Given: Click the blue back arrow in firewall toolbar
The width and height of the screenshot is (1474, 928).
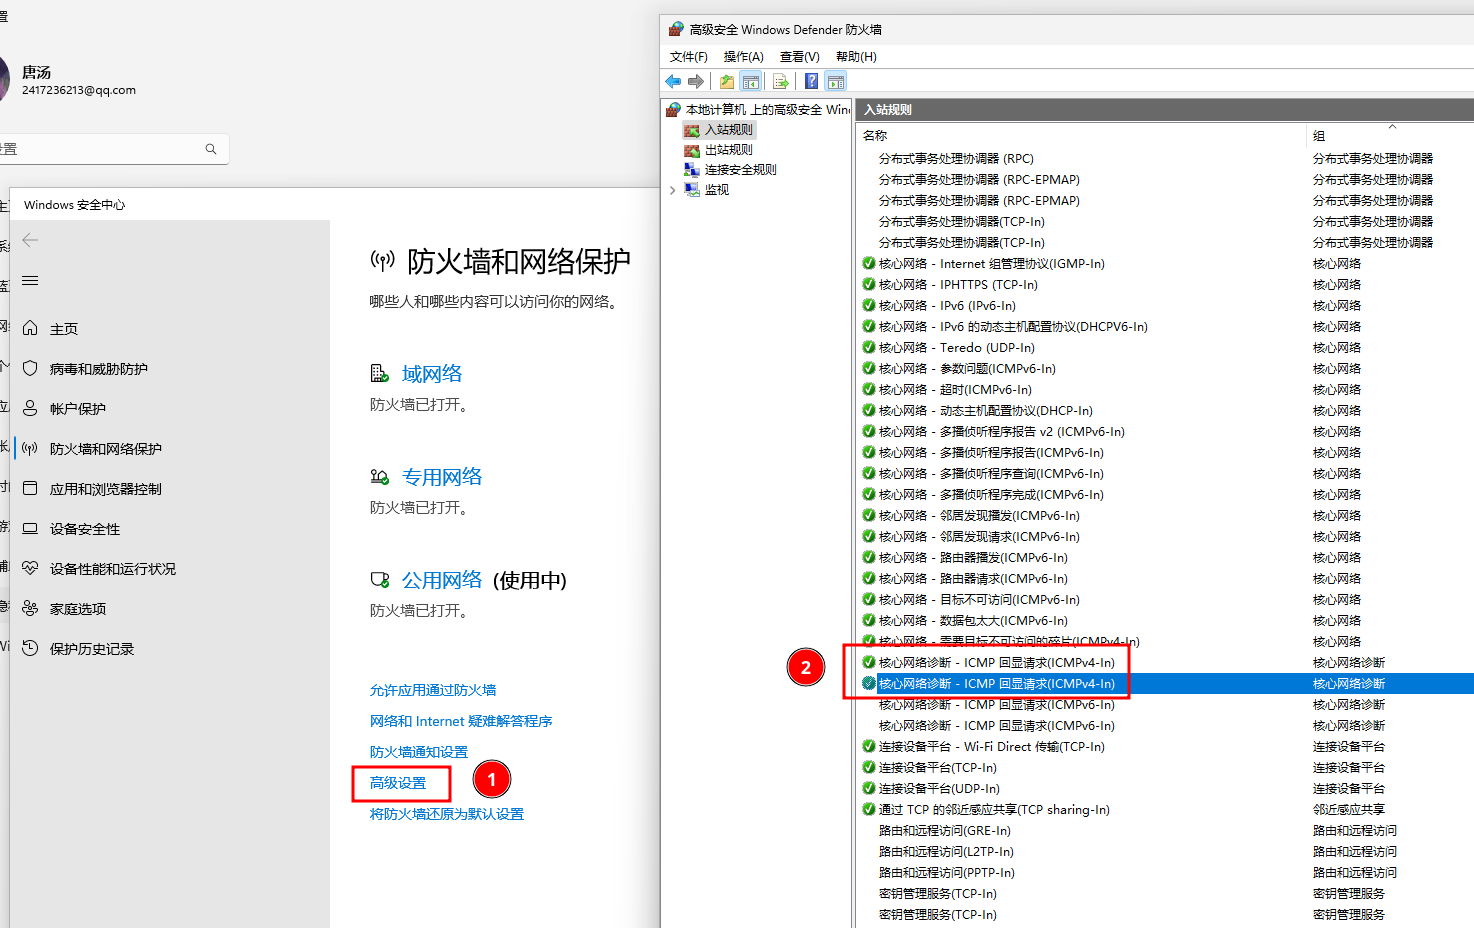Looking at the screenshot, I should pyautogui.click(x=673, y=82).
